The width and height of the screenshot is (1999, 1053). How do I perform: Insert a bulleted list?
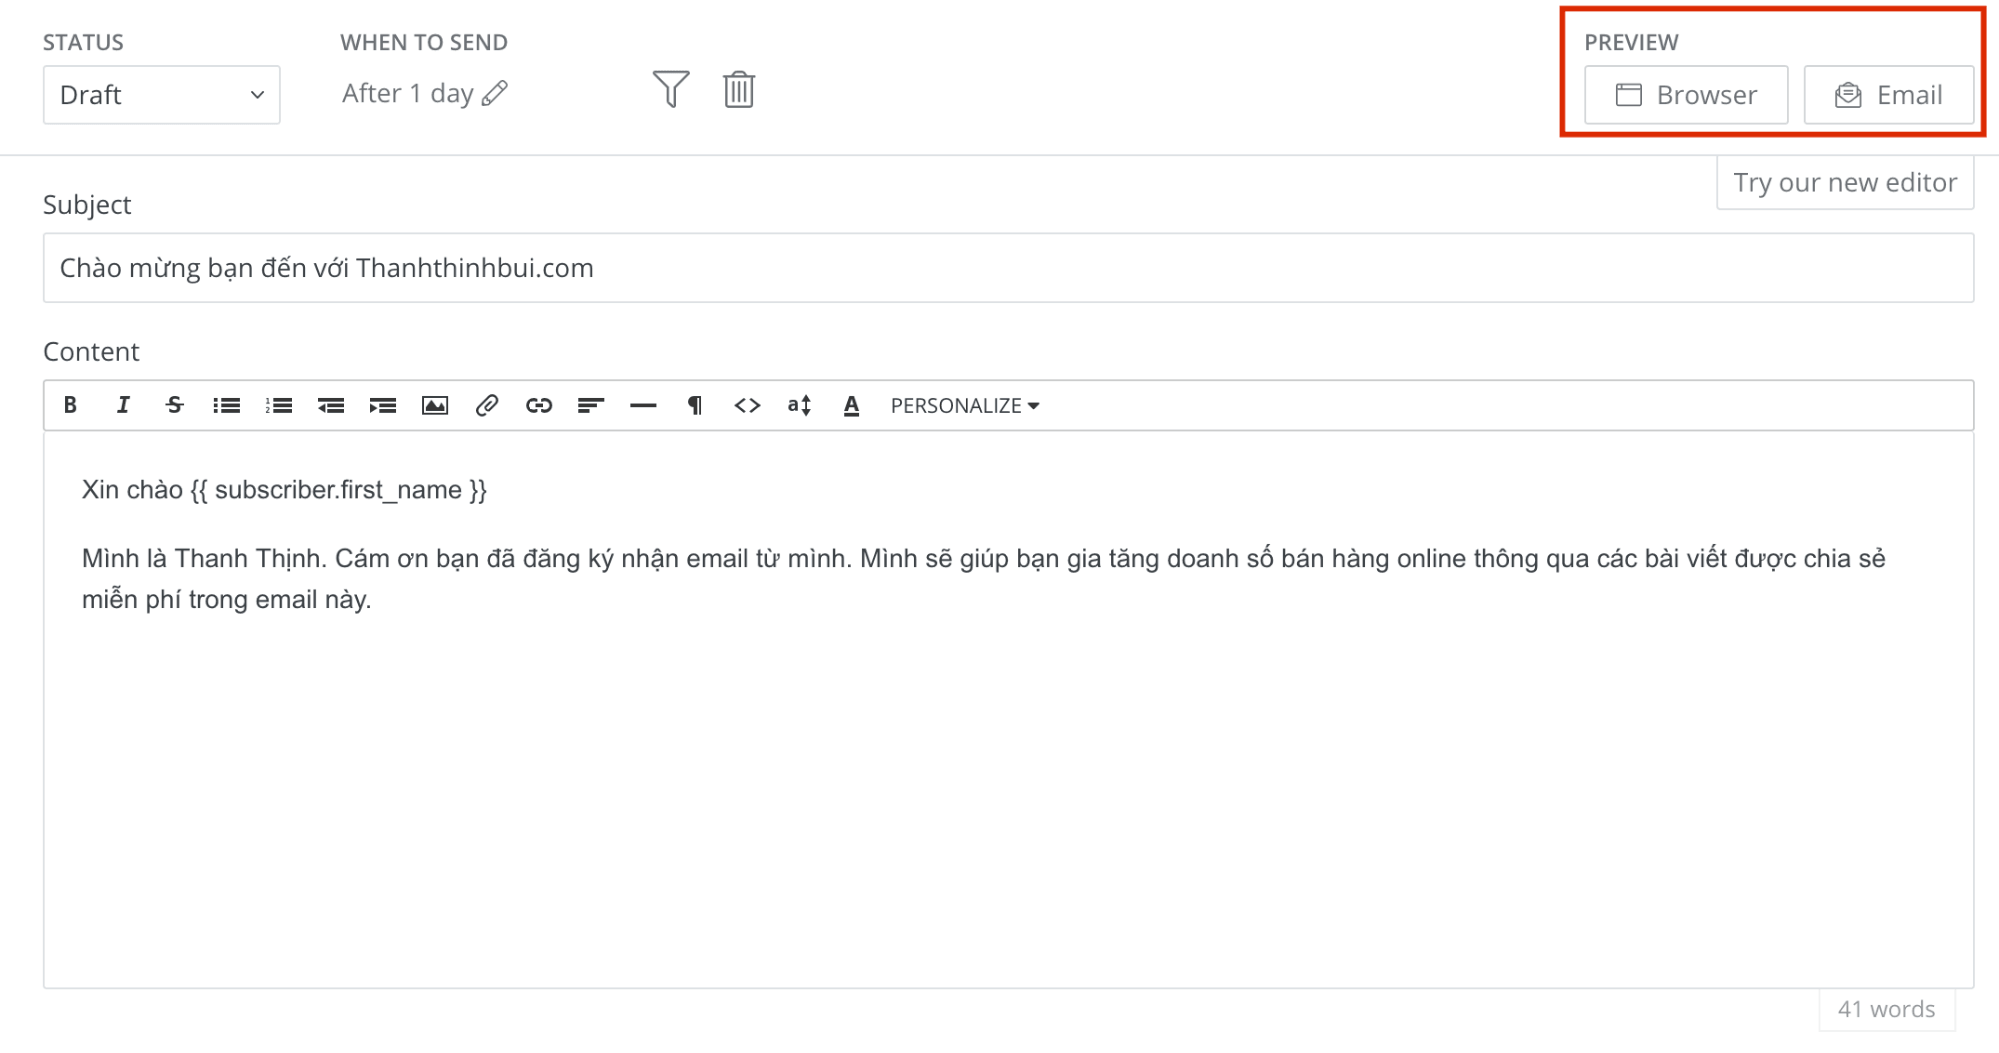tap(226, 405)
